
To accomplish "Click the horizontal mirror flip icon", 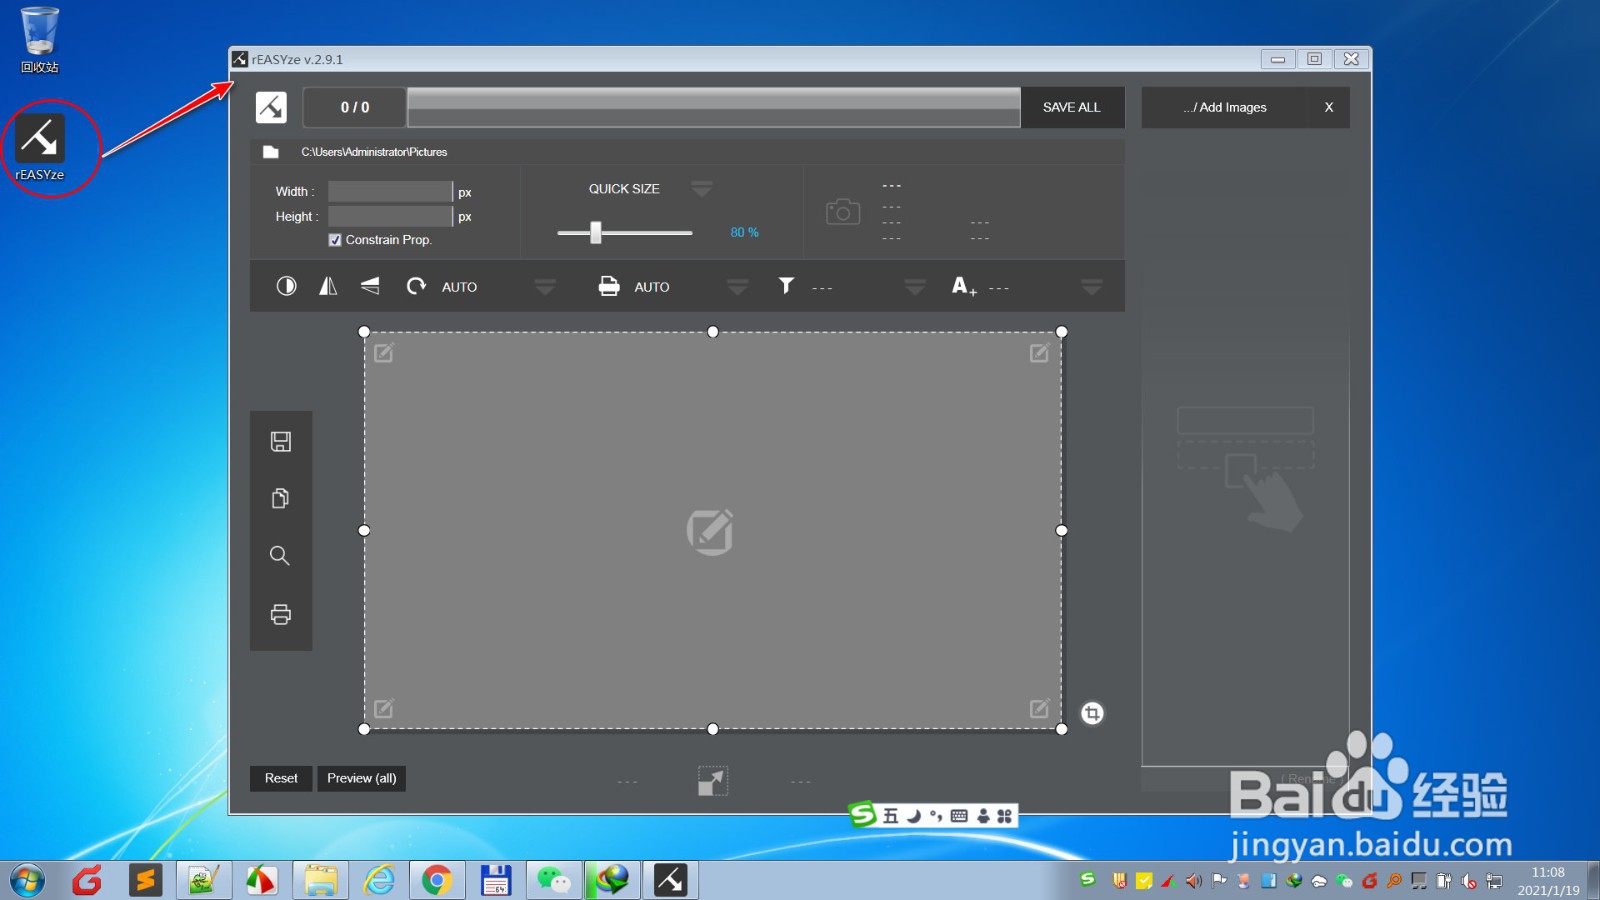I will point(328,286).
